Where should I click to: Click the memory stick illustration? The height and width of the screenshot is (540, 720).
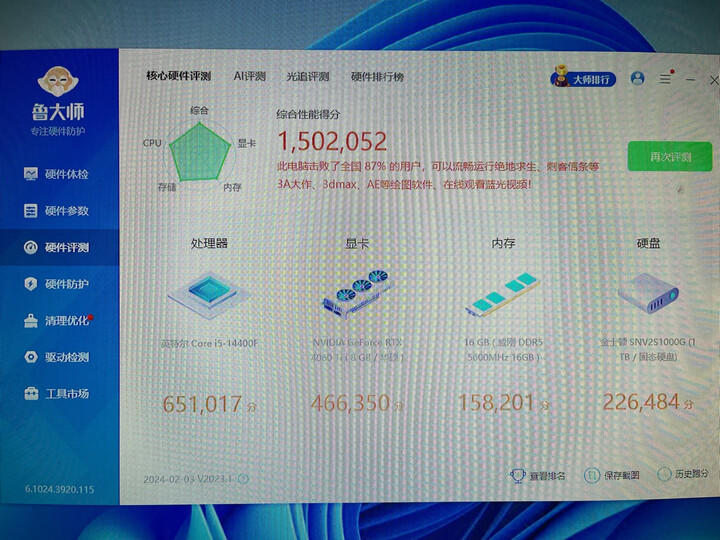[x=504, y=294]
